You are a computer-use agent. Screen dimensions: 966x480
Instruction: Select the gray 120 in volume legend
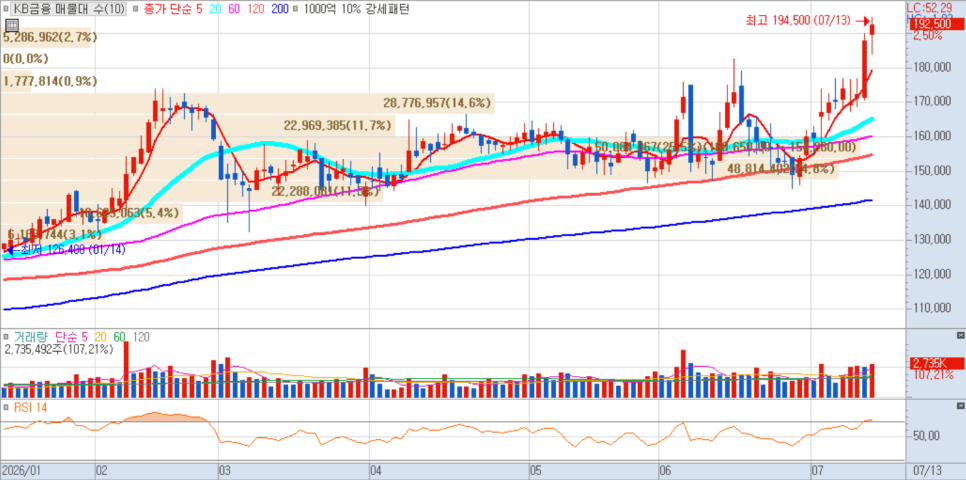point(141,336)
